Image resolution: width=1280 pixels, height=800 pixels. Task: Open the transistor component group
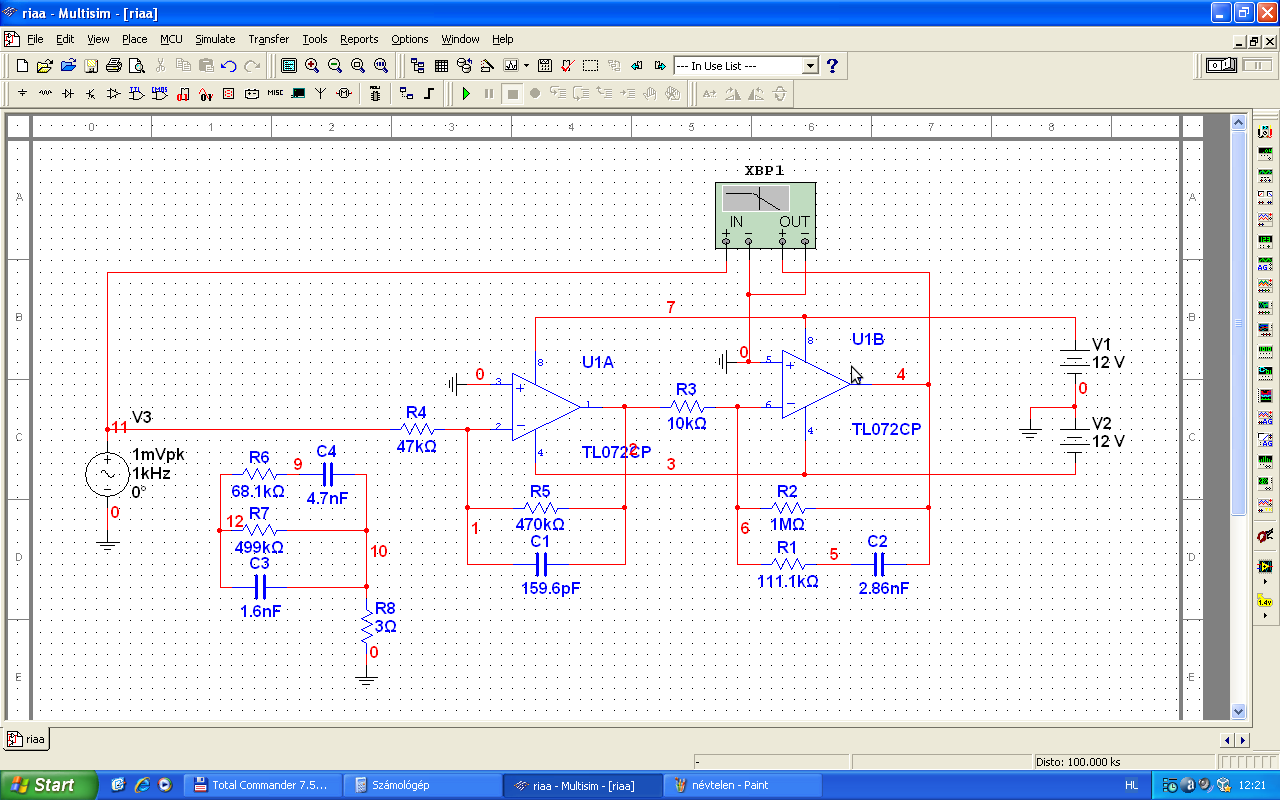91,94
